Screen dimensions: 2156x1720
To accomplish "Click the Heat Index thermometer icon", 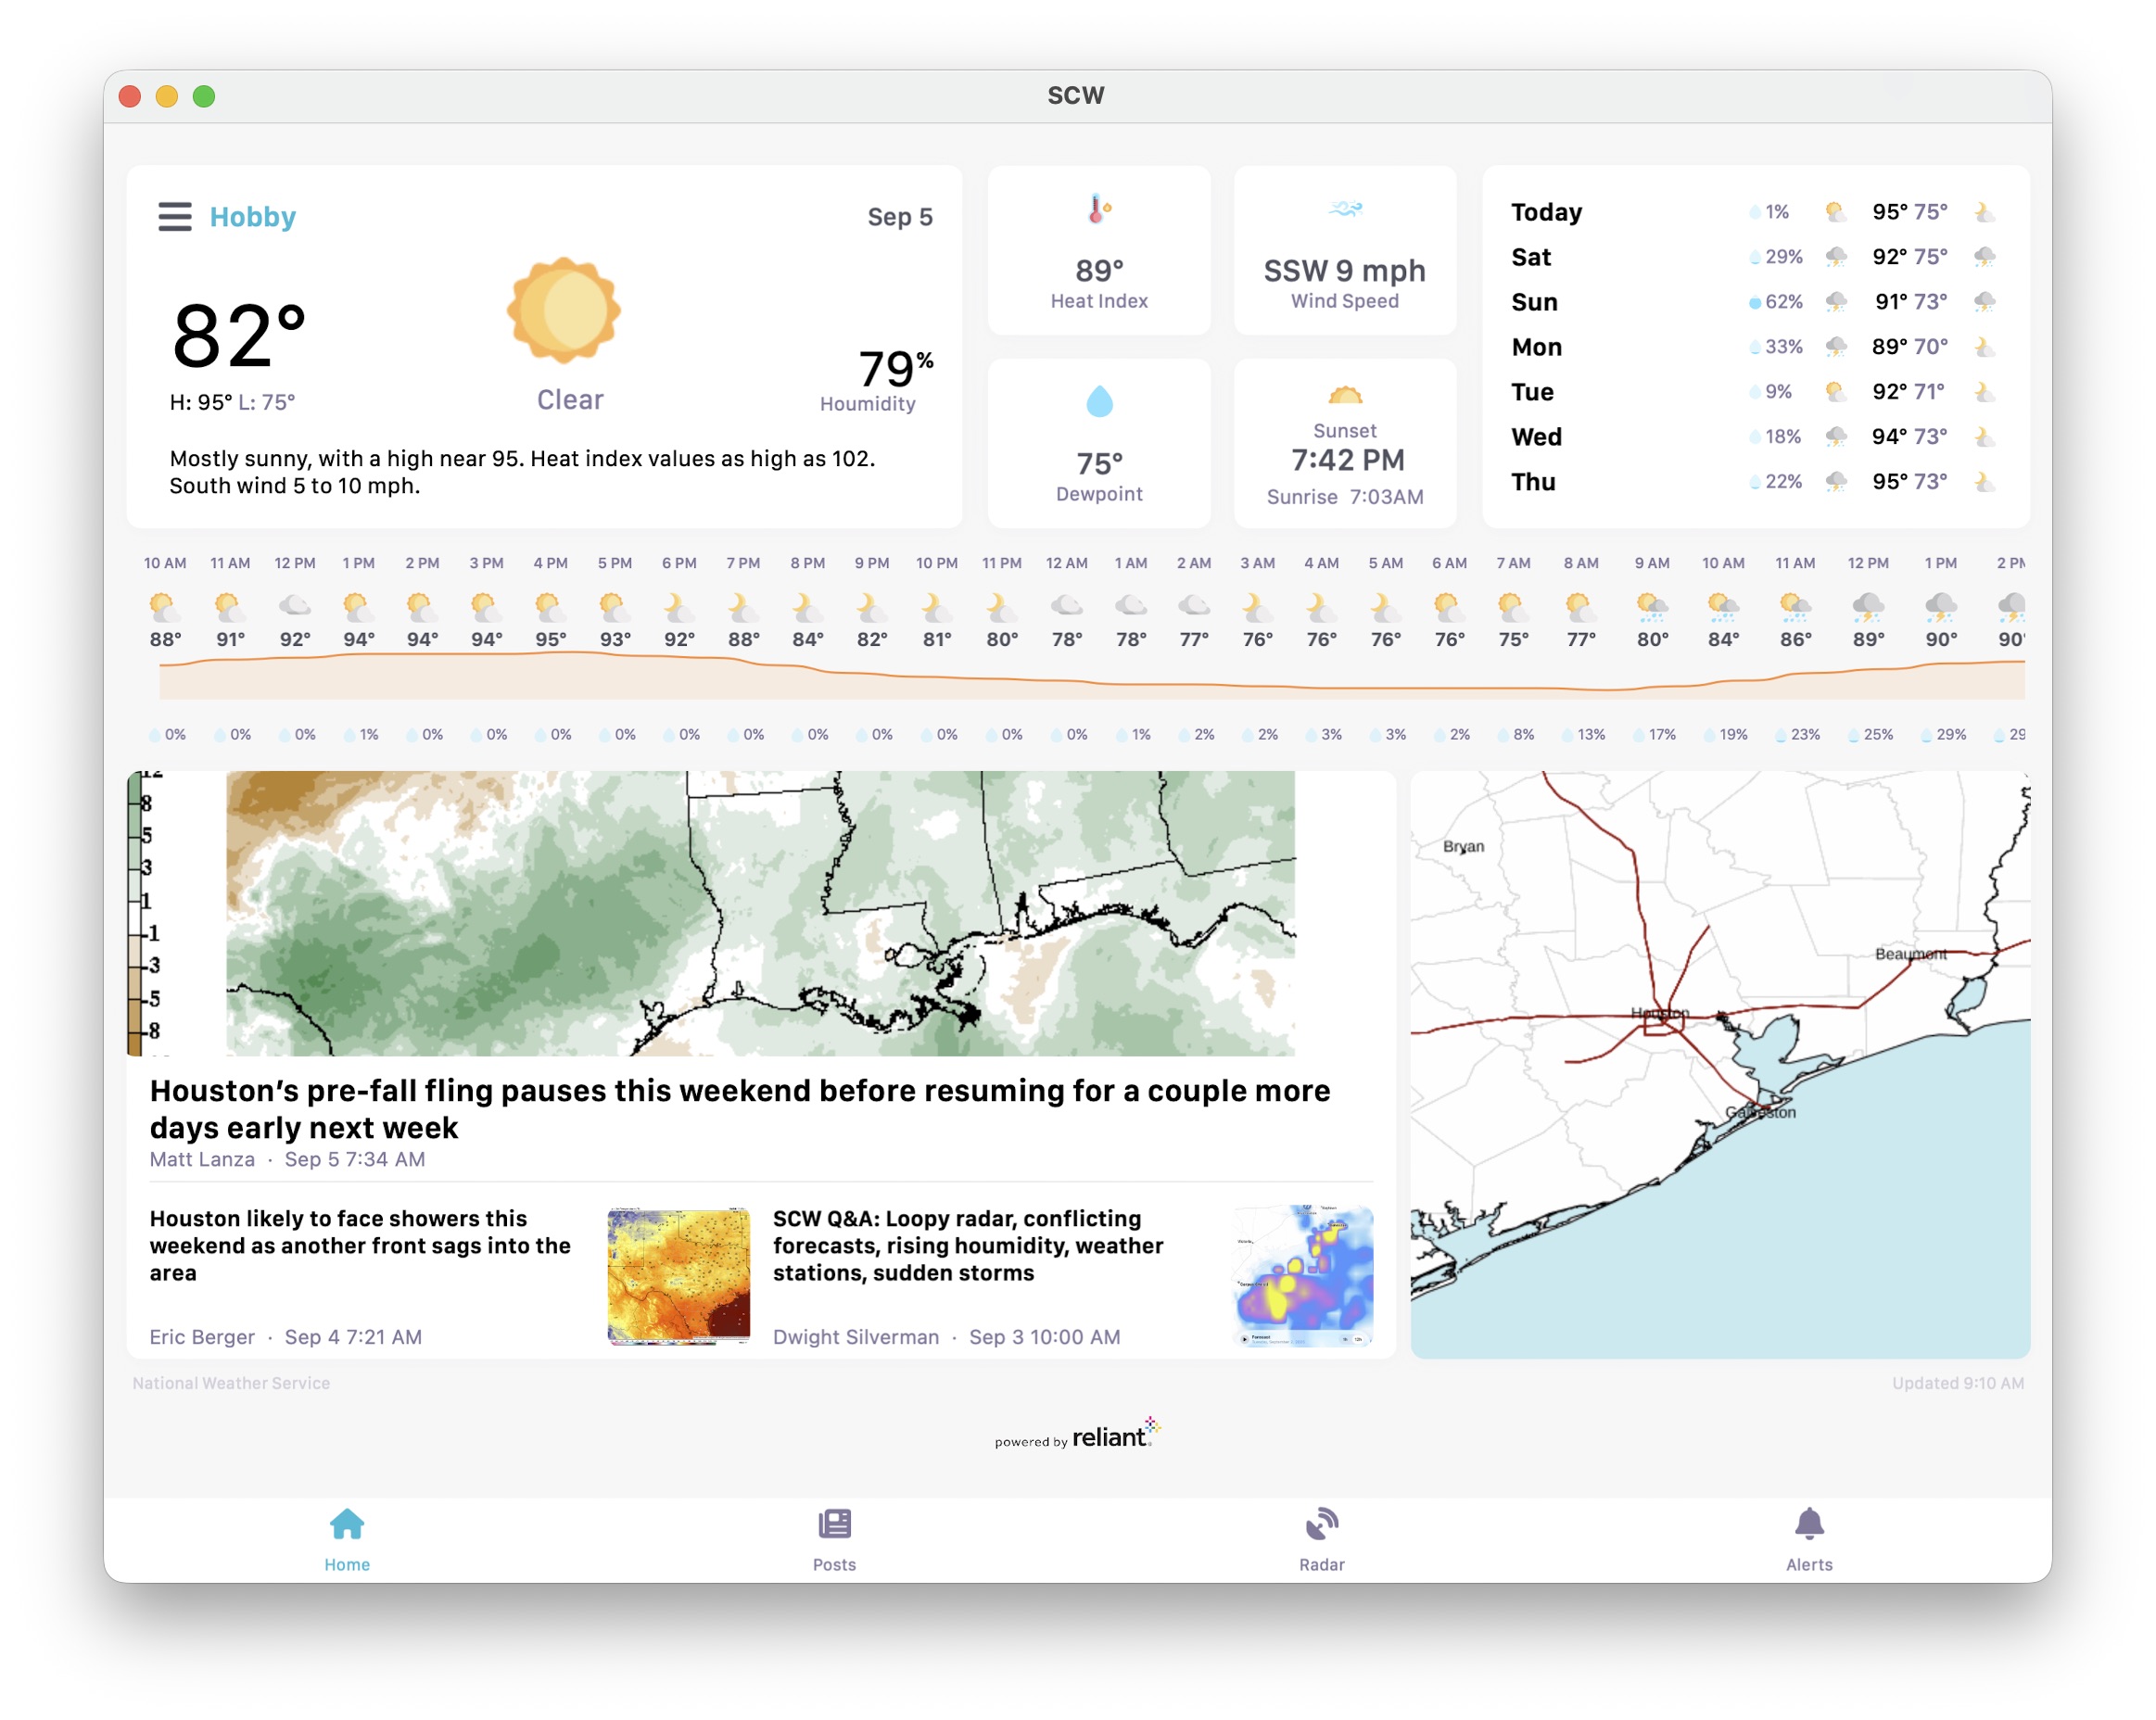I will [1098, 209].
